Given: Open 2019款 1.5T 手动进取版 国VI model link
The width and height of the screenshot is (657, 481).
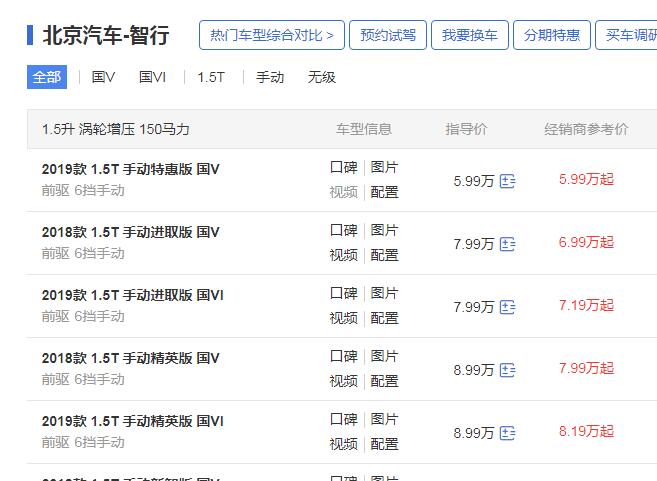Looking at the screenshot, I should tap(132, 295).
